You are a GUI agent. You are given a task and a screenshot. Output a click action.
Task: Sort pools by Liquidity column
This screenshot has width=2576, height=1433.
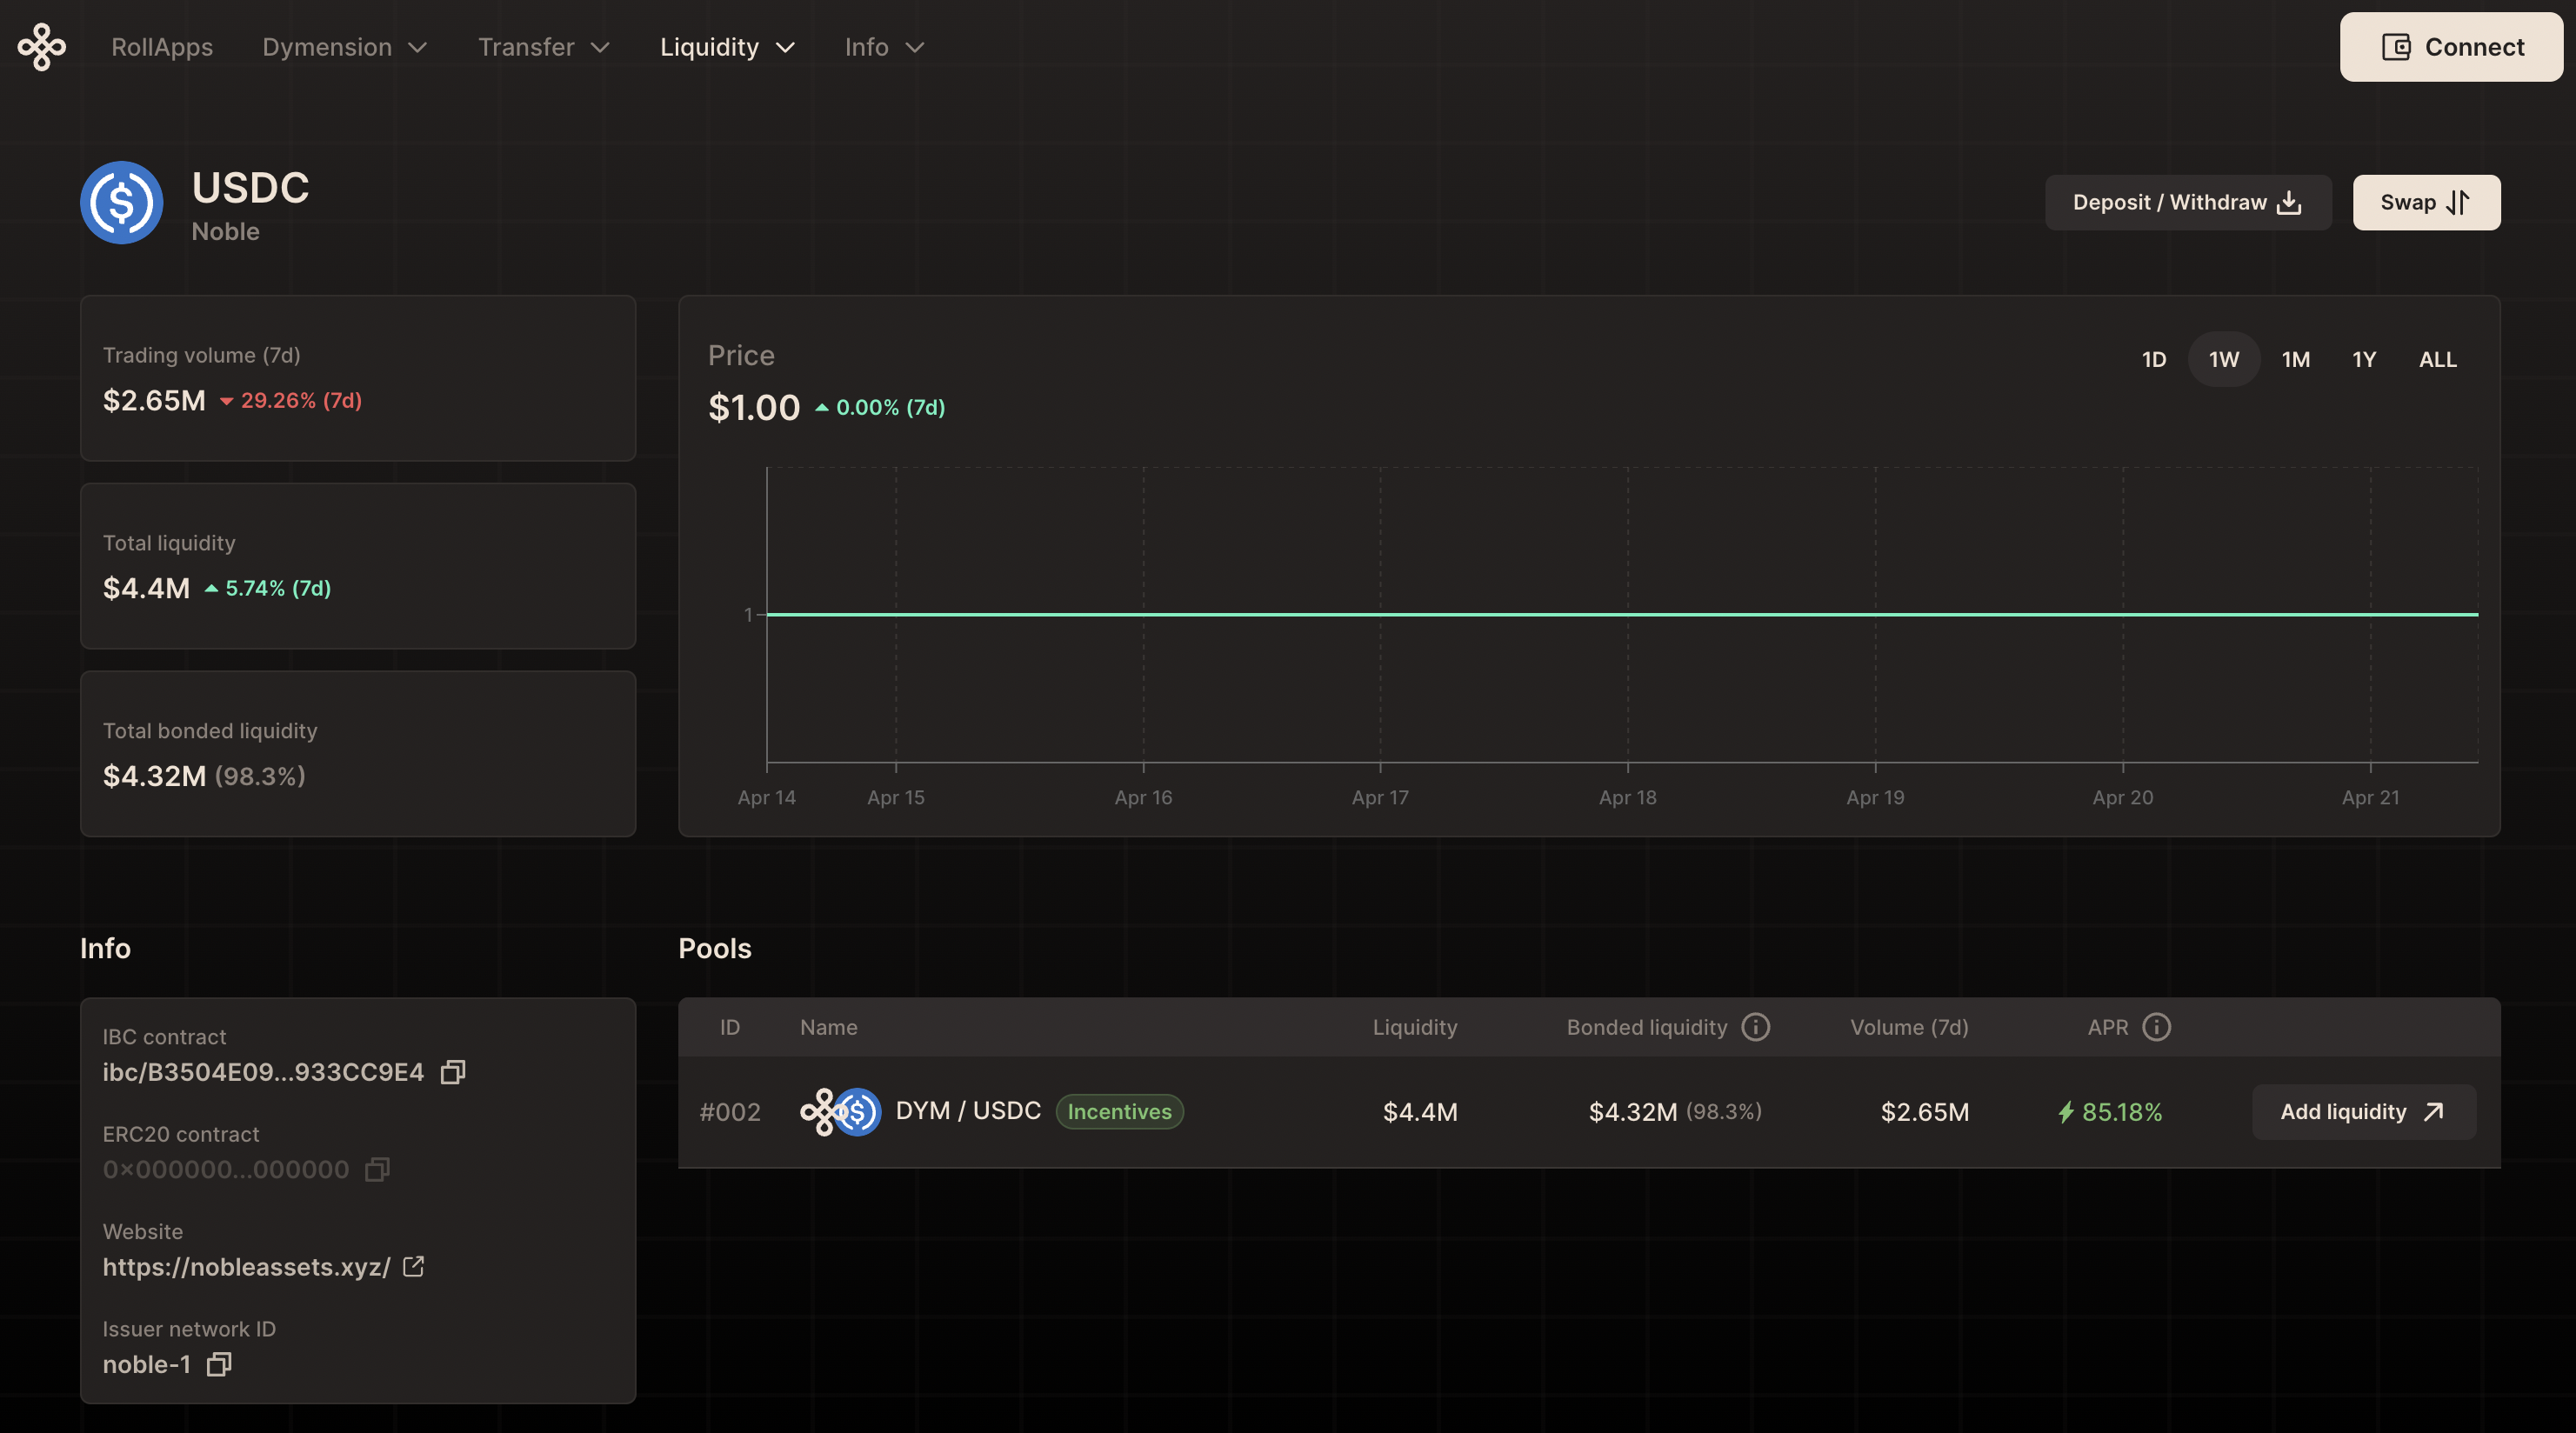1415,1027
